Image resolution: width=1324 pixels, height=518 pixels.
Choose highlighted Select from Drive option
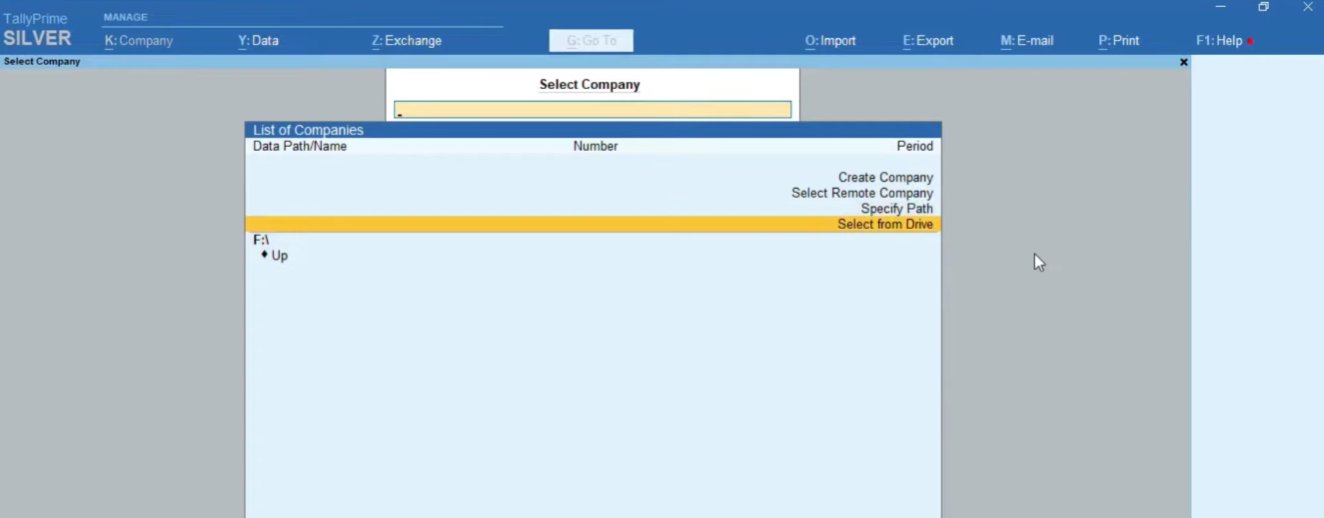click(593, 224)
